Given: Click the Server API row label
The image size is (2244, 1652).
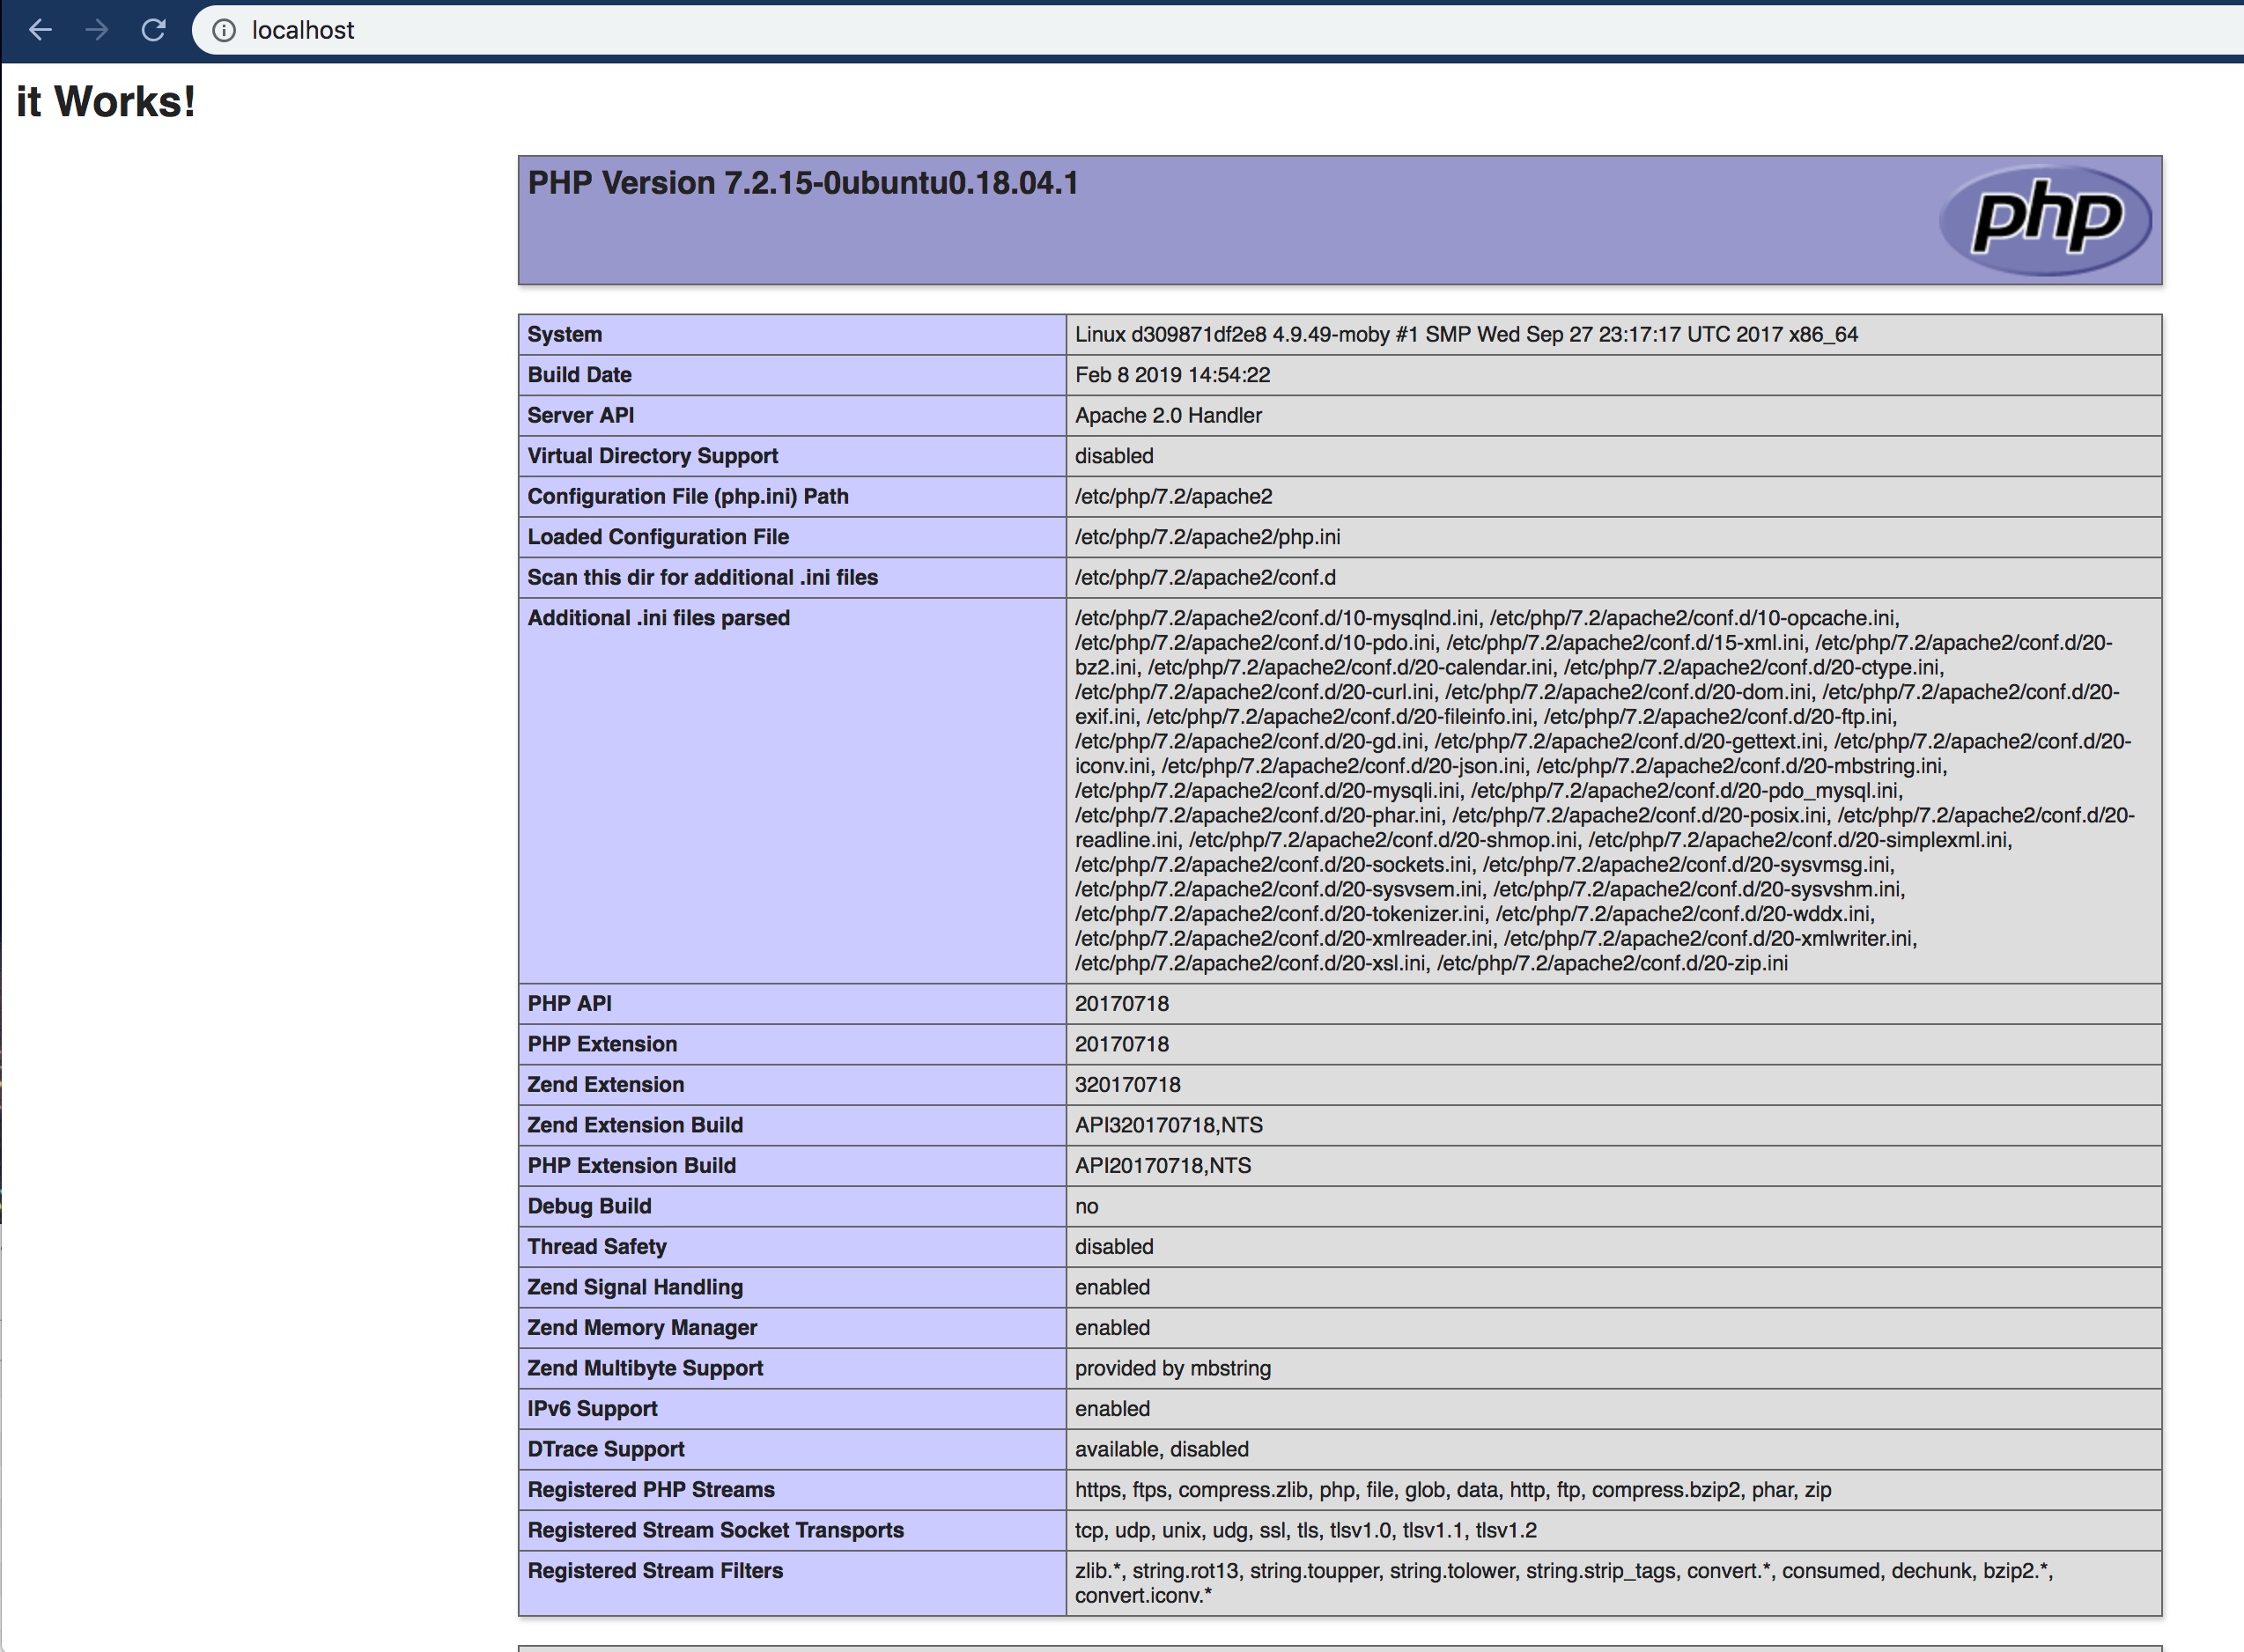Looking at the screenshot, I should 580,416.
